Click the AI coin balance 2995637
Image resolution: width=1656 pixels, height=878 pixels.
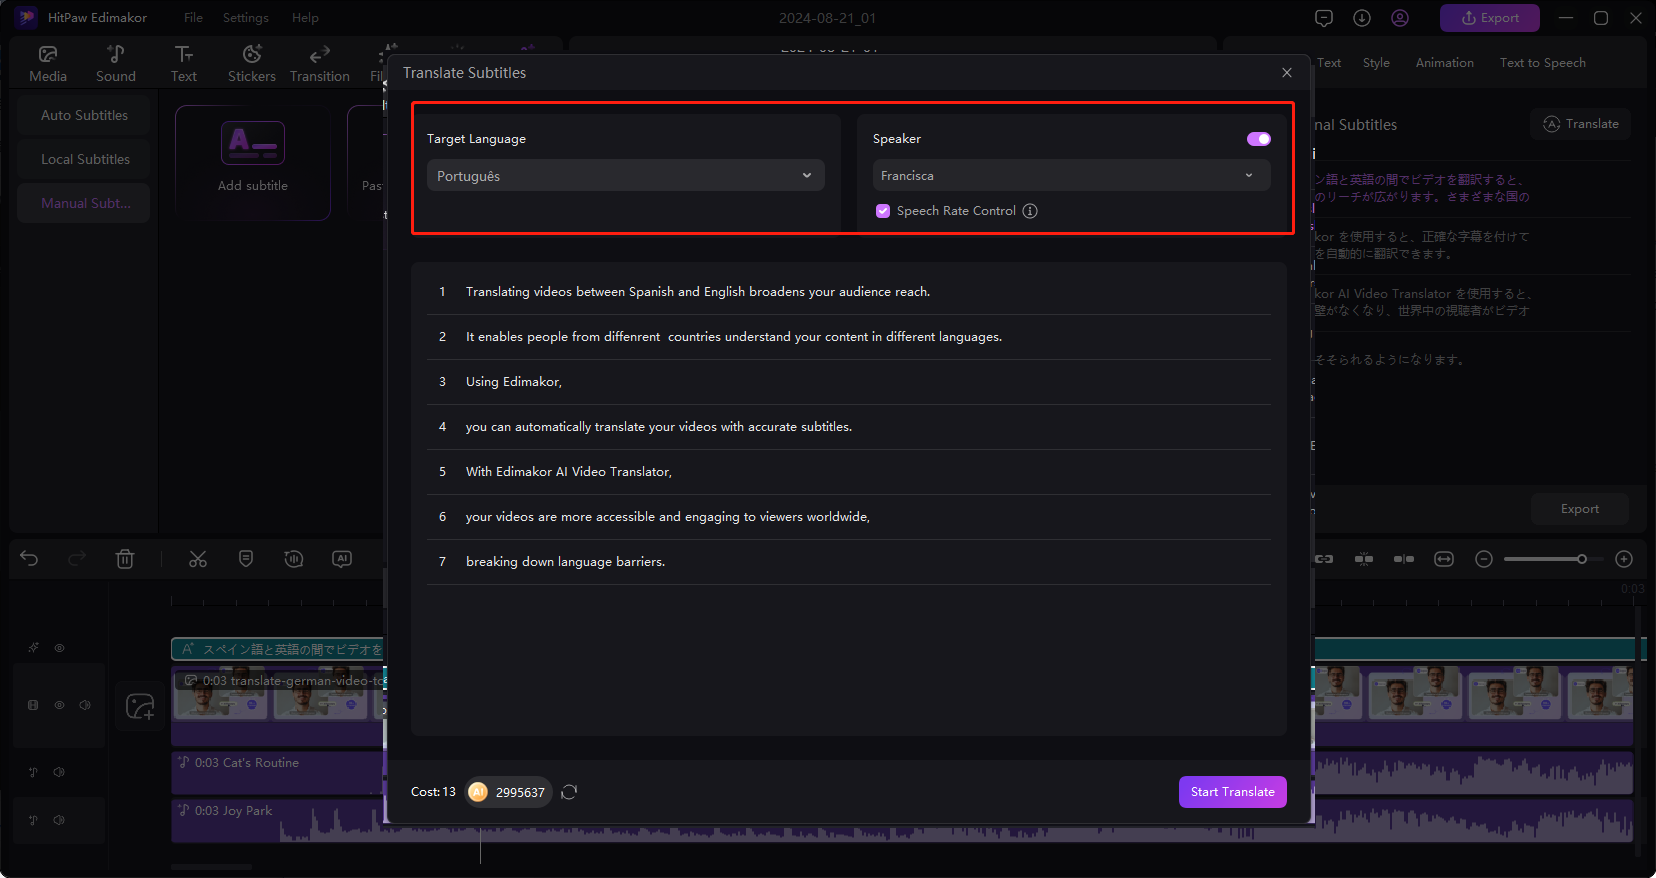[x=508, y=792]
